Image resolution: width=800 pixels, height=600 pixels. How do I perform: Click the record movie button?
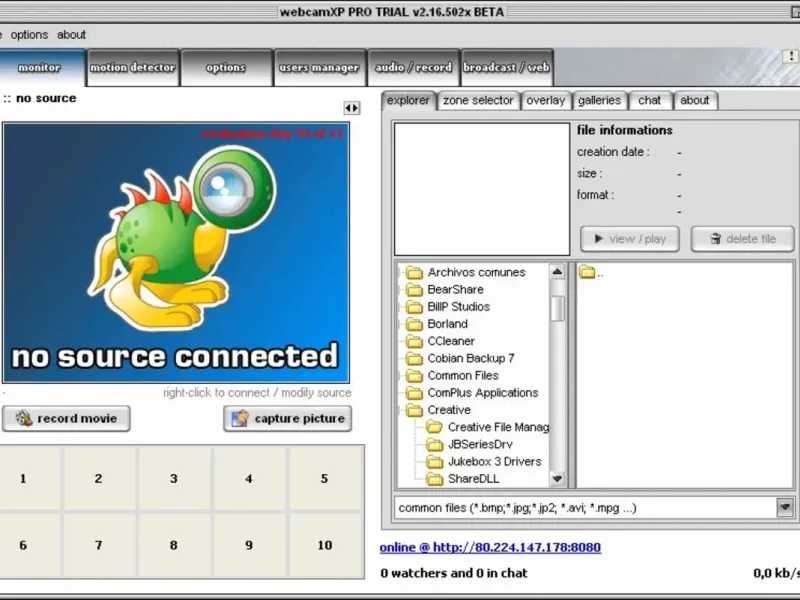tap(66, 418)
